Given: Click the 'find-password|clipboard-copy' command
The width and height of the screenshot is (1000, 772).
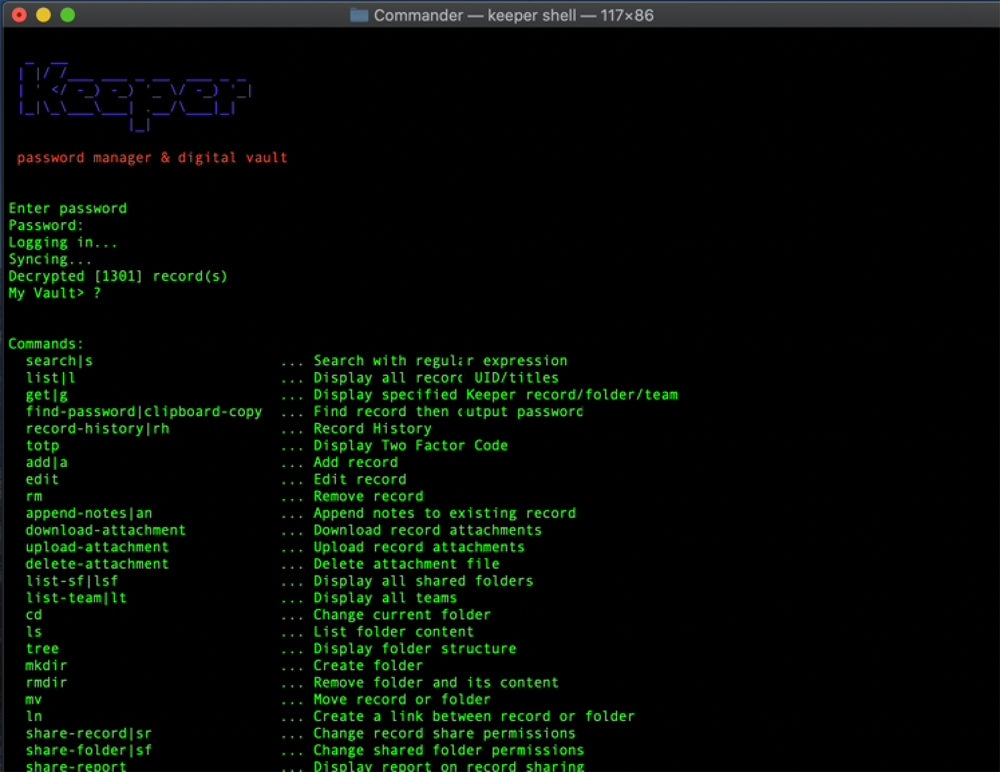Looking at the screenshot, I should (x=144, y=411).
